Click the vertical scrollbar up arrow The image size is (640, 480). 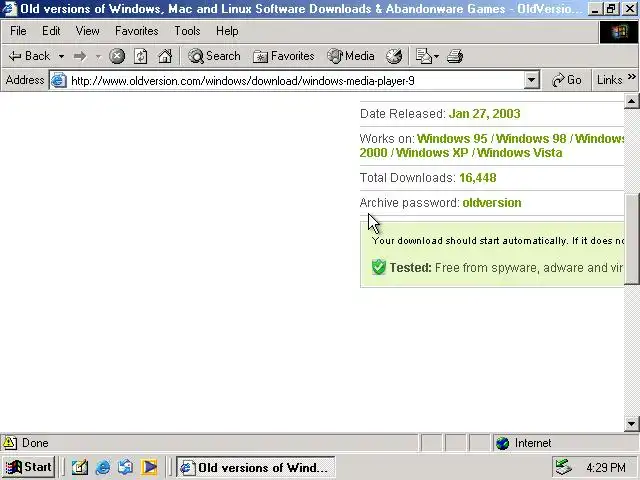(631, 101)
